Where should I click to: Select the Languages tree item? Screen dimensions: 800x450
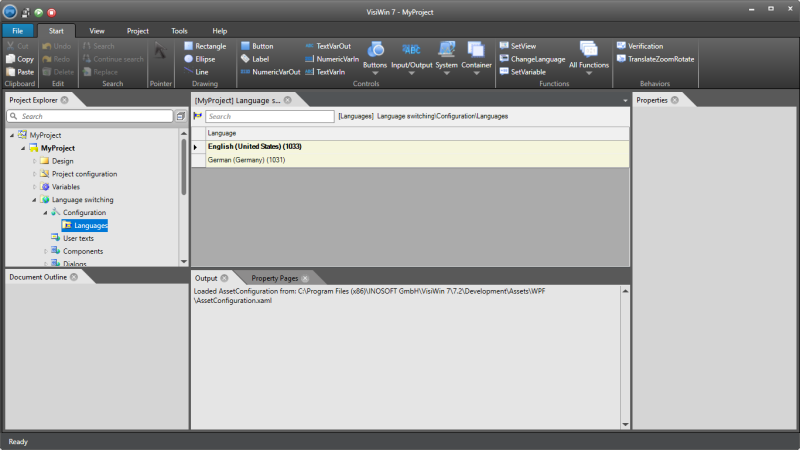[85, 226]
